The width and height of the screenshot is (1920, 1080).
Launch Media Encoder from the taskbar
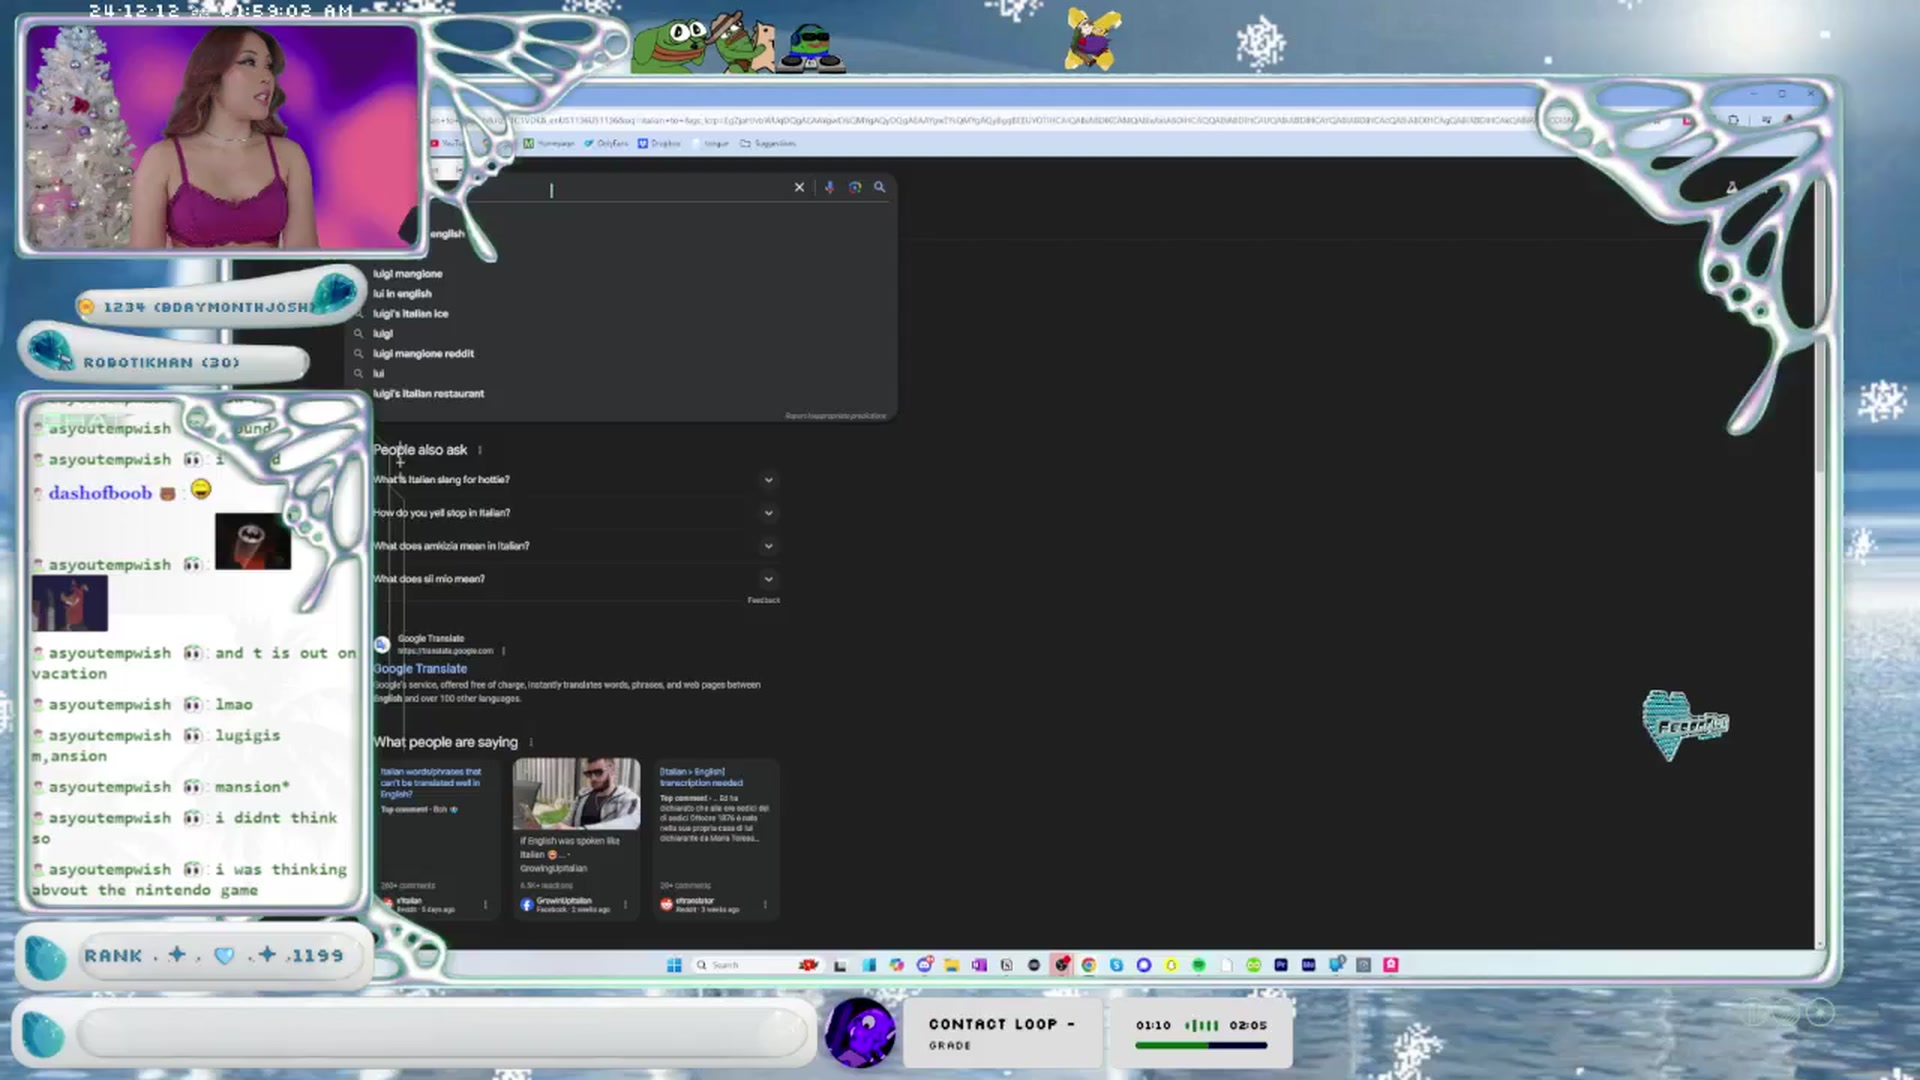pyautogui.click(x=1308, y=965)
